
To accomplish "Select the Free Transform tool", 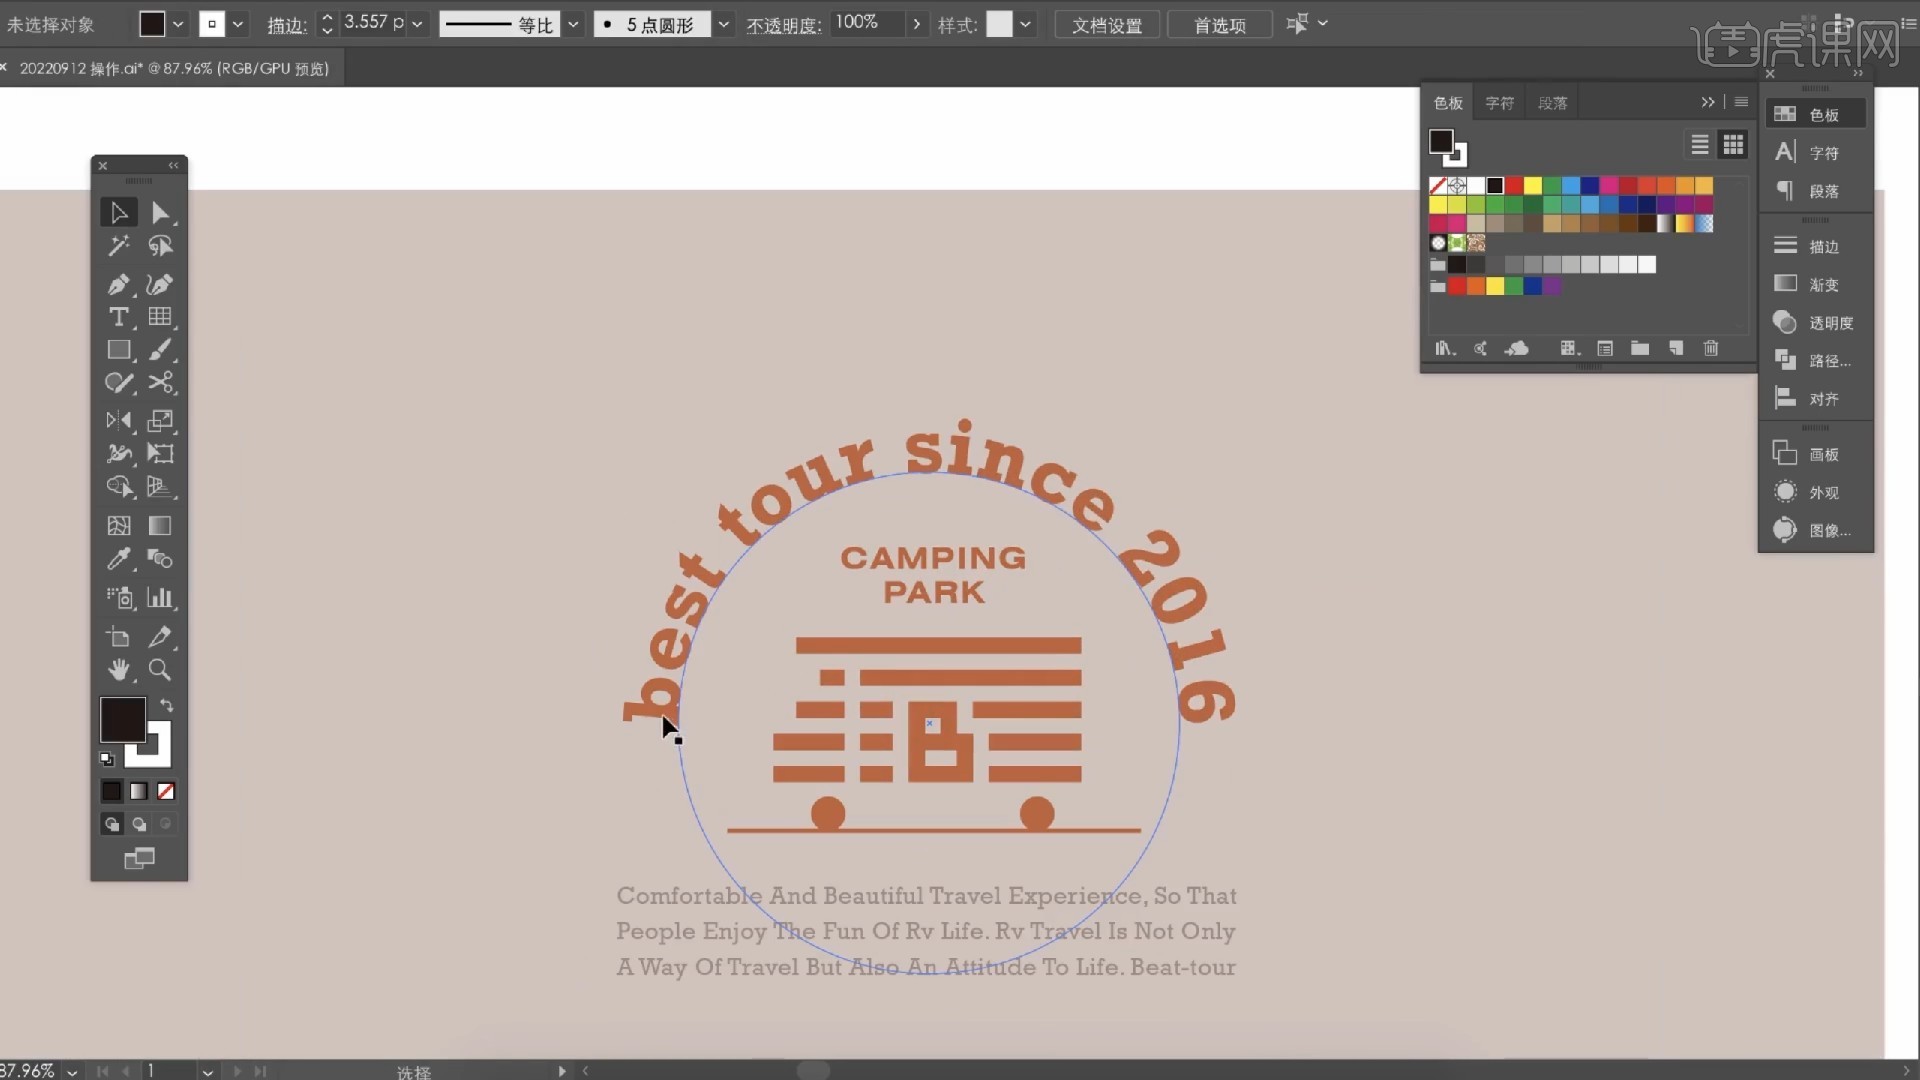I will [160, 453].
